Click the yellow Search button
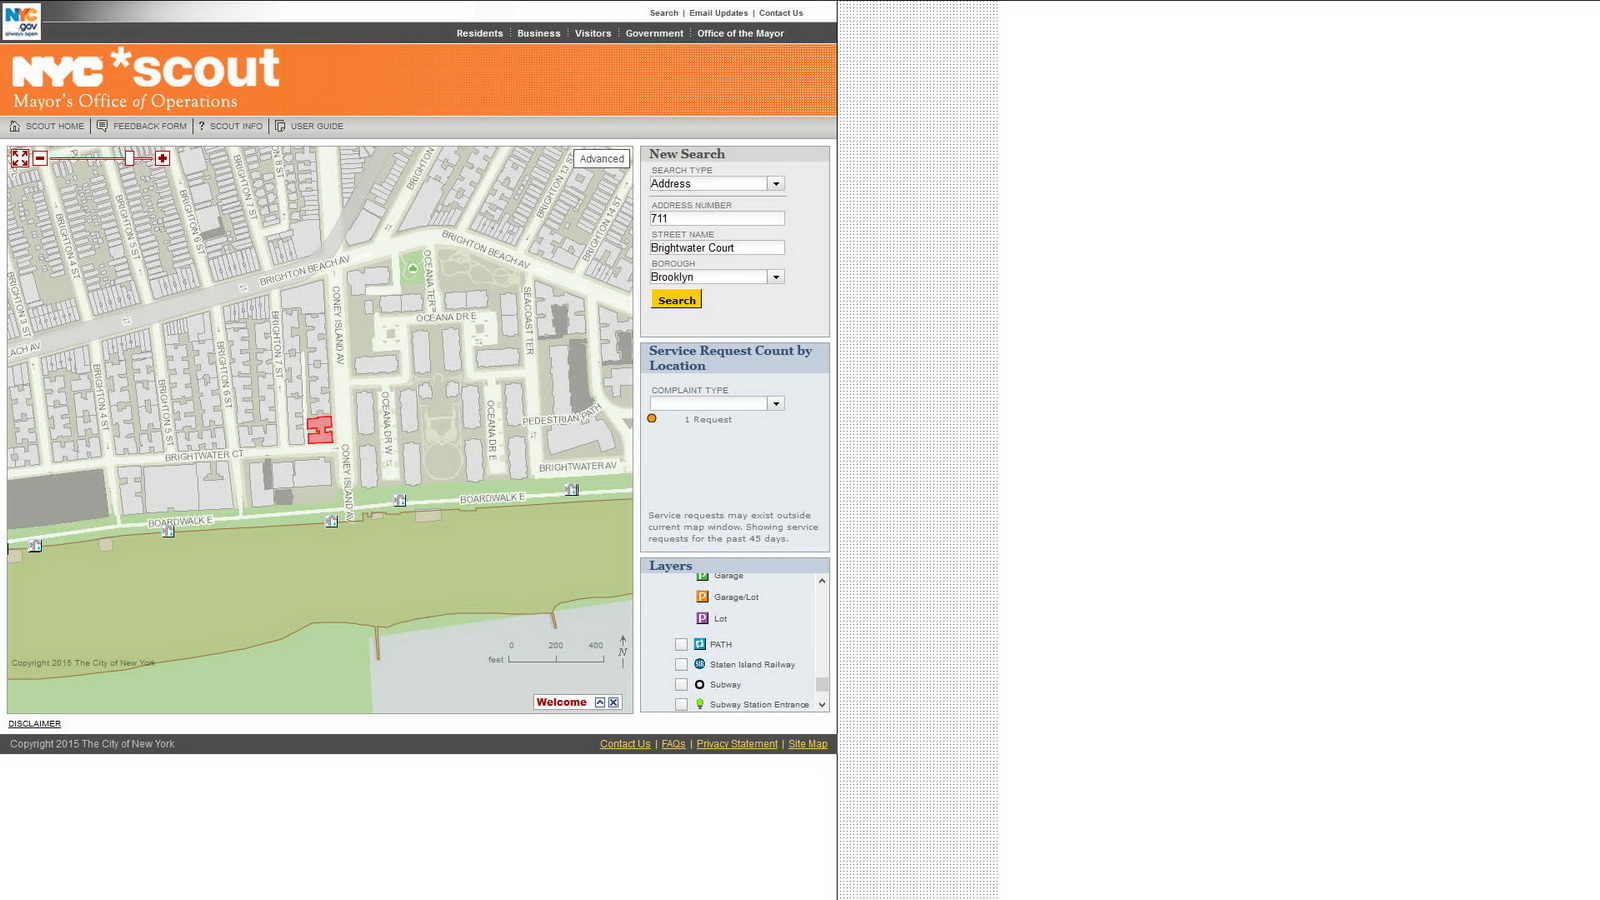This screenshot has width=1600, height=900. pyautogui.click(x=677, y=299)
